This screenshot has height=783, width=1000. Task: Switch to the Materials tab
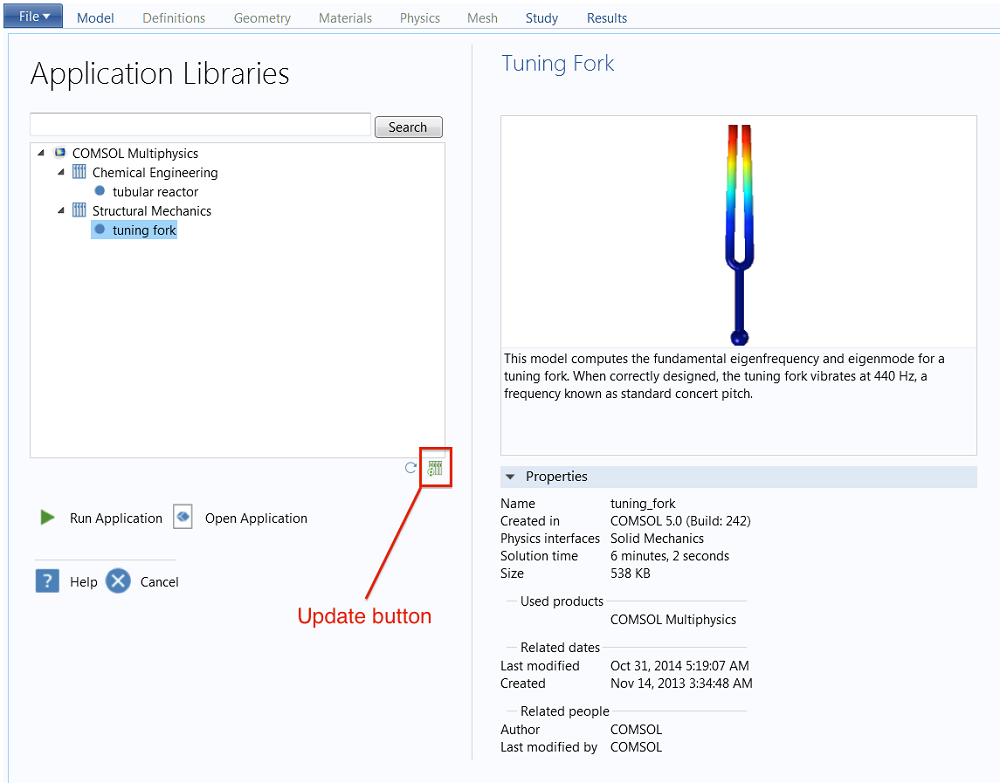point(345,18)
